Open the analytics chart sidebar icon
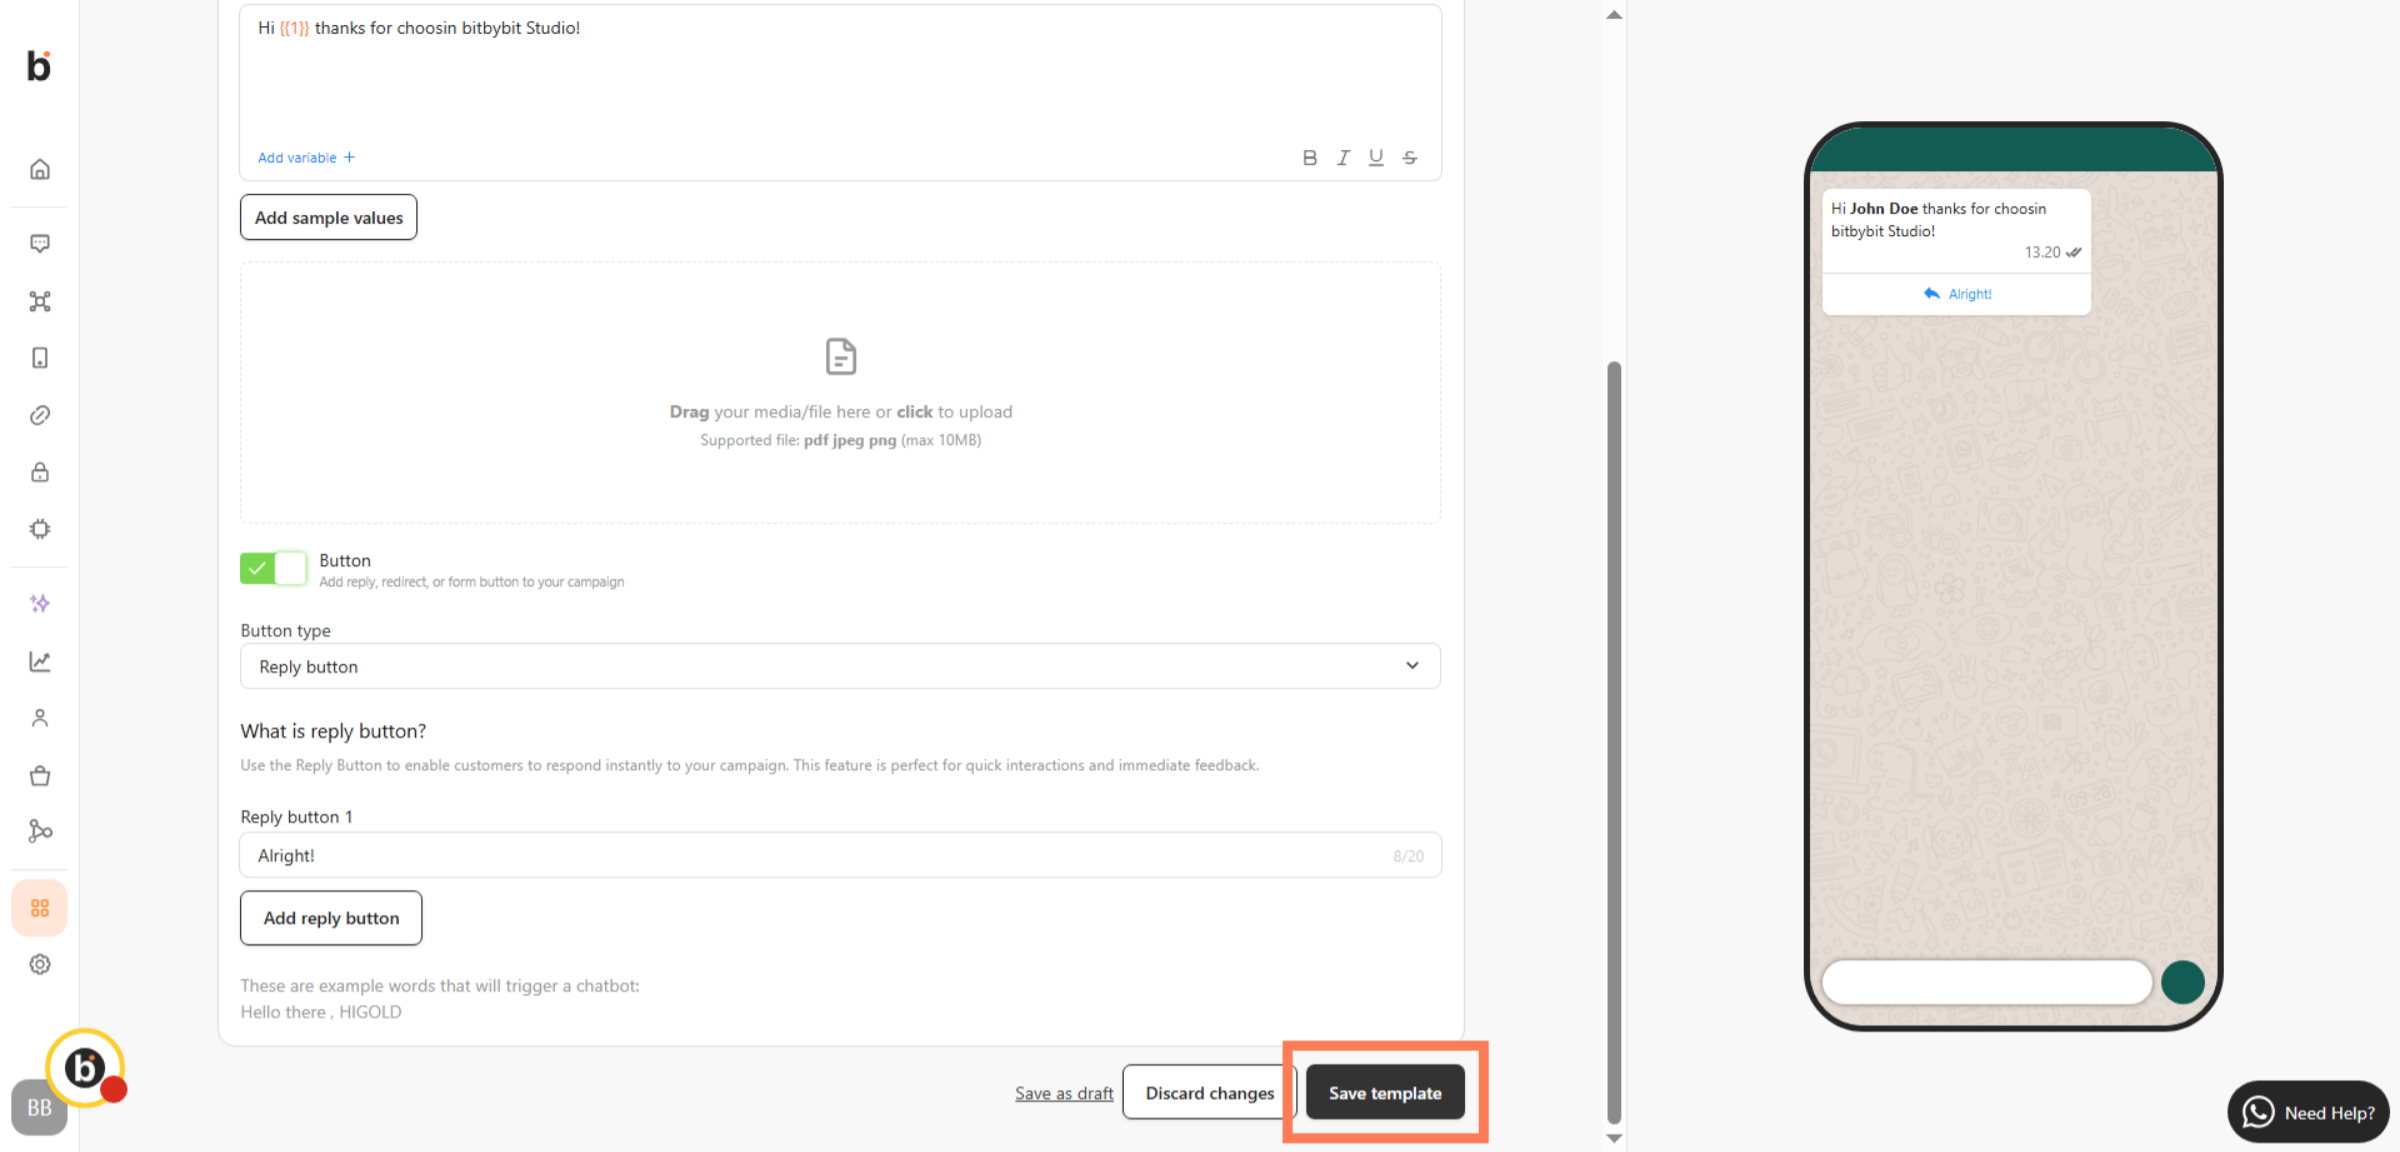Viewport: 2400px width, 1152px height. click(x=40, y=661)
